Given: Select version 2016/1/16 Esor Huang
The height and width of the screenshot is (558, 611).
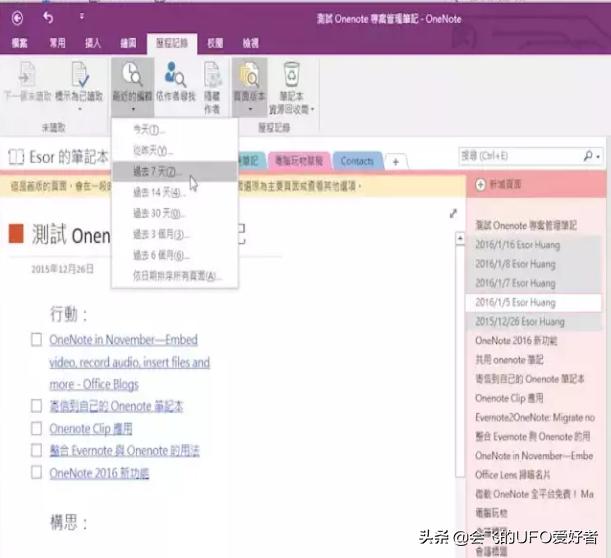Looking at the screenshot, I should point(533,245).
